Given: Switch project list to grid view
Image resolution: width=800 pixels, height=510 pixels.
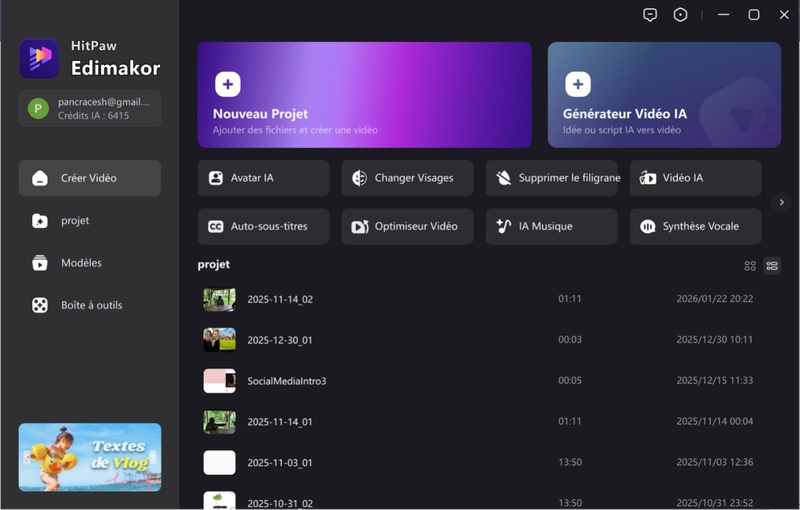Looking at the screenshot, I should (750, 266).
